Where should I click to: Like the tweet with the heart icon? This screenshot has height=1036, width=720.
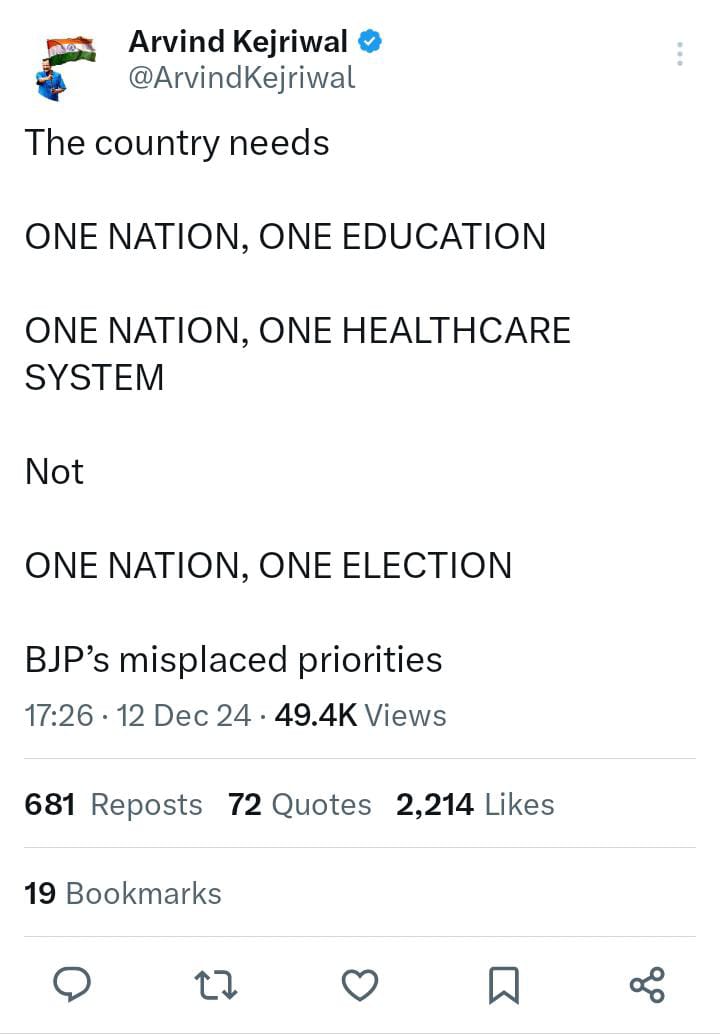click(359, 985)
